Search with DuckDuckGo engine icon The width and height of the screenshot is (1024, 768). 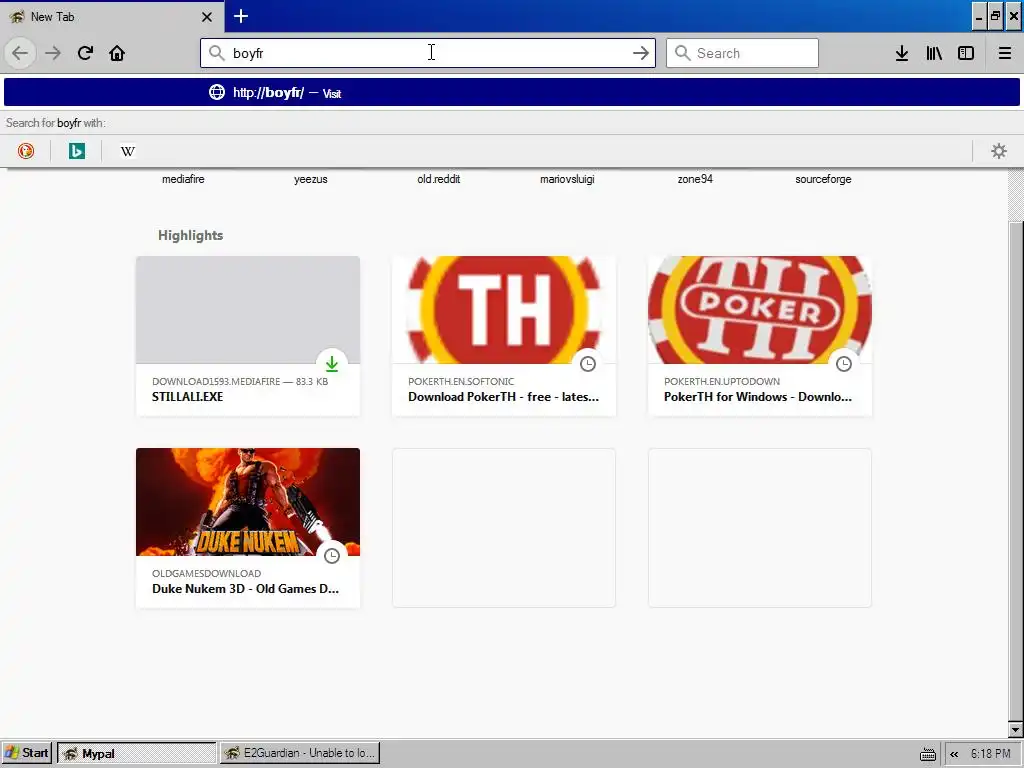(26, 151)
